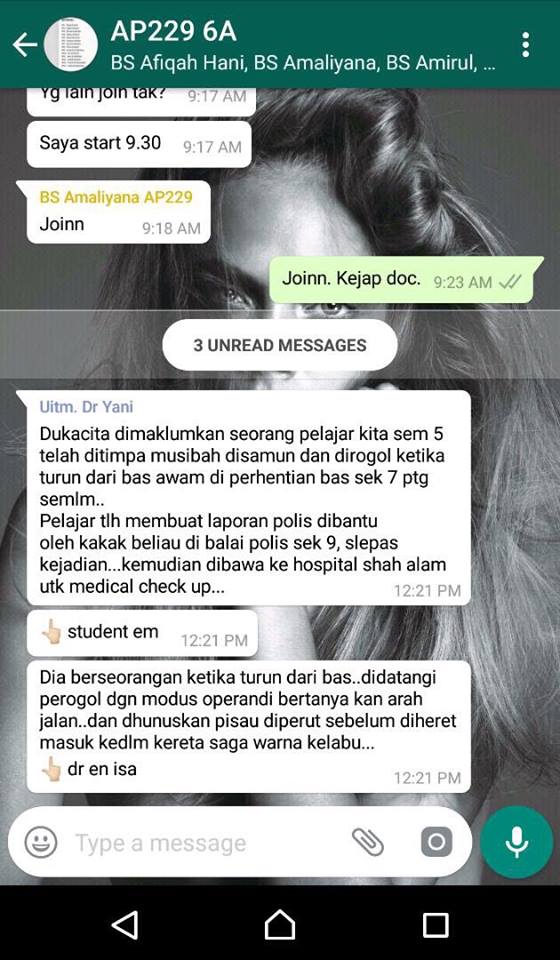Open the camera icon in message bar

coord(436,842)
